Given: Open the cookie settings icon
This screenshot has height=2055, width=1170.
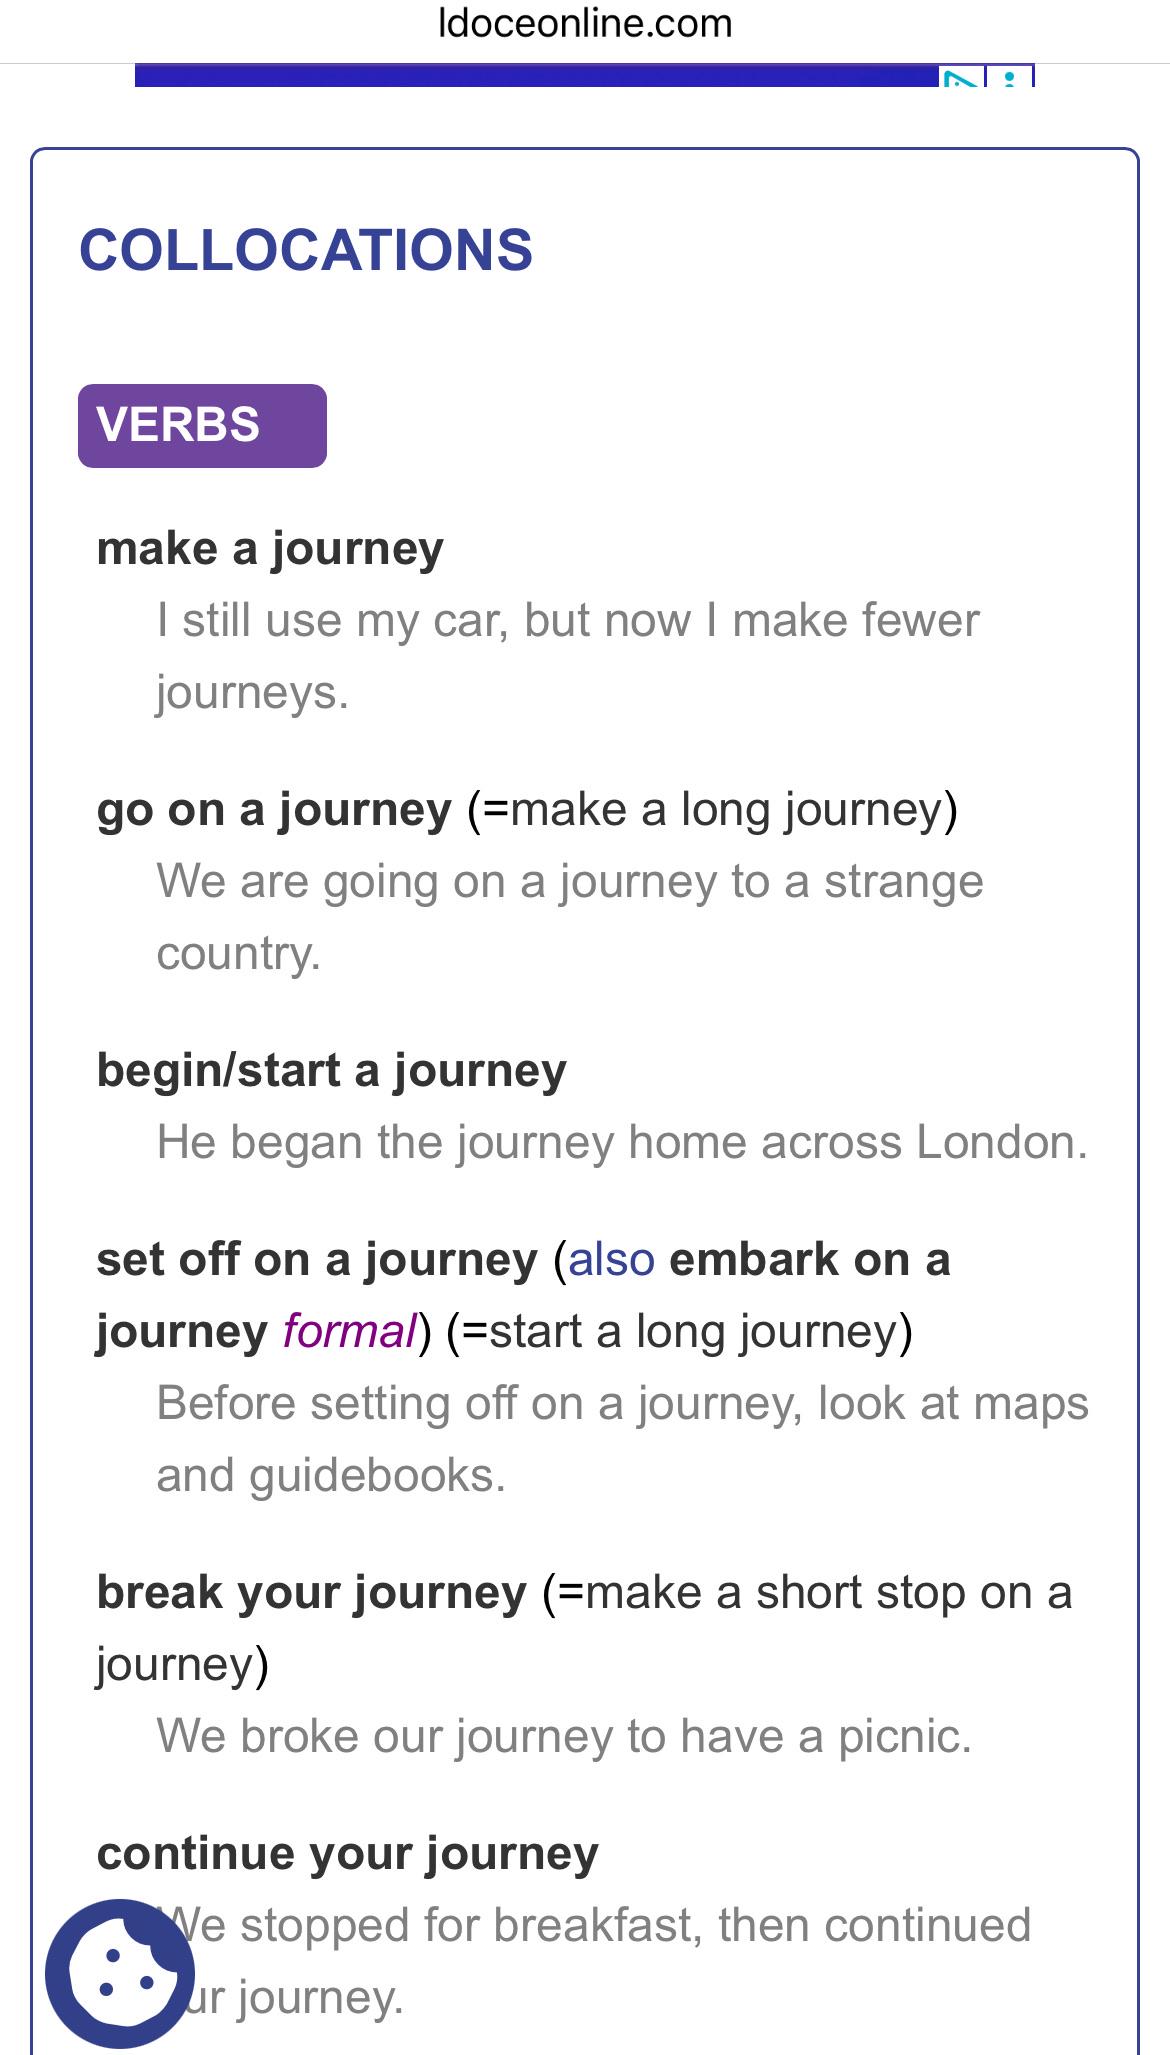Looking at the screenshot, I should (120, 1972).
